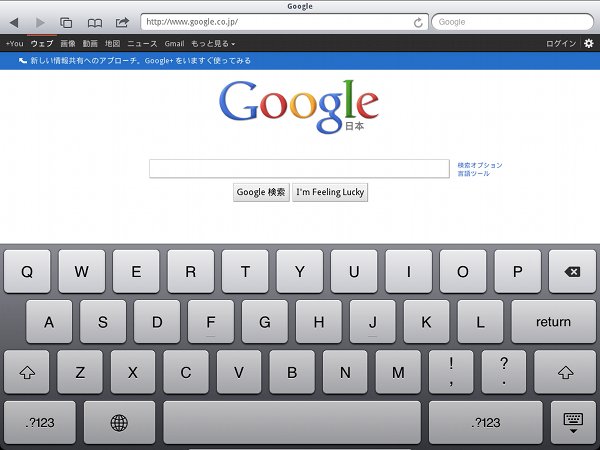Open the 画像 images tab
Viewport: 600px width, 450px height.
pos(68,44)
